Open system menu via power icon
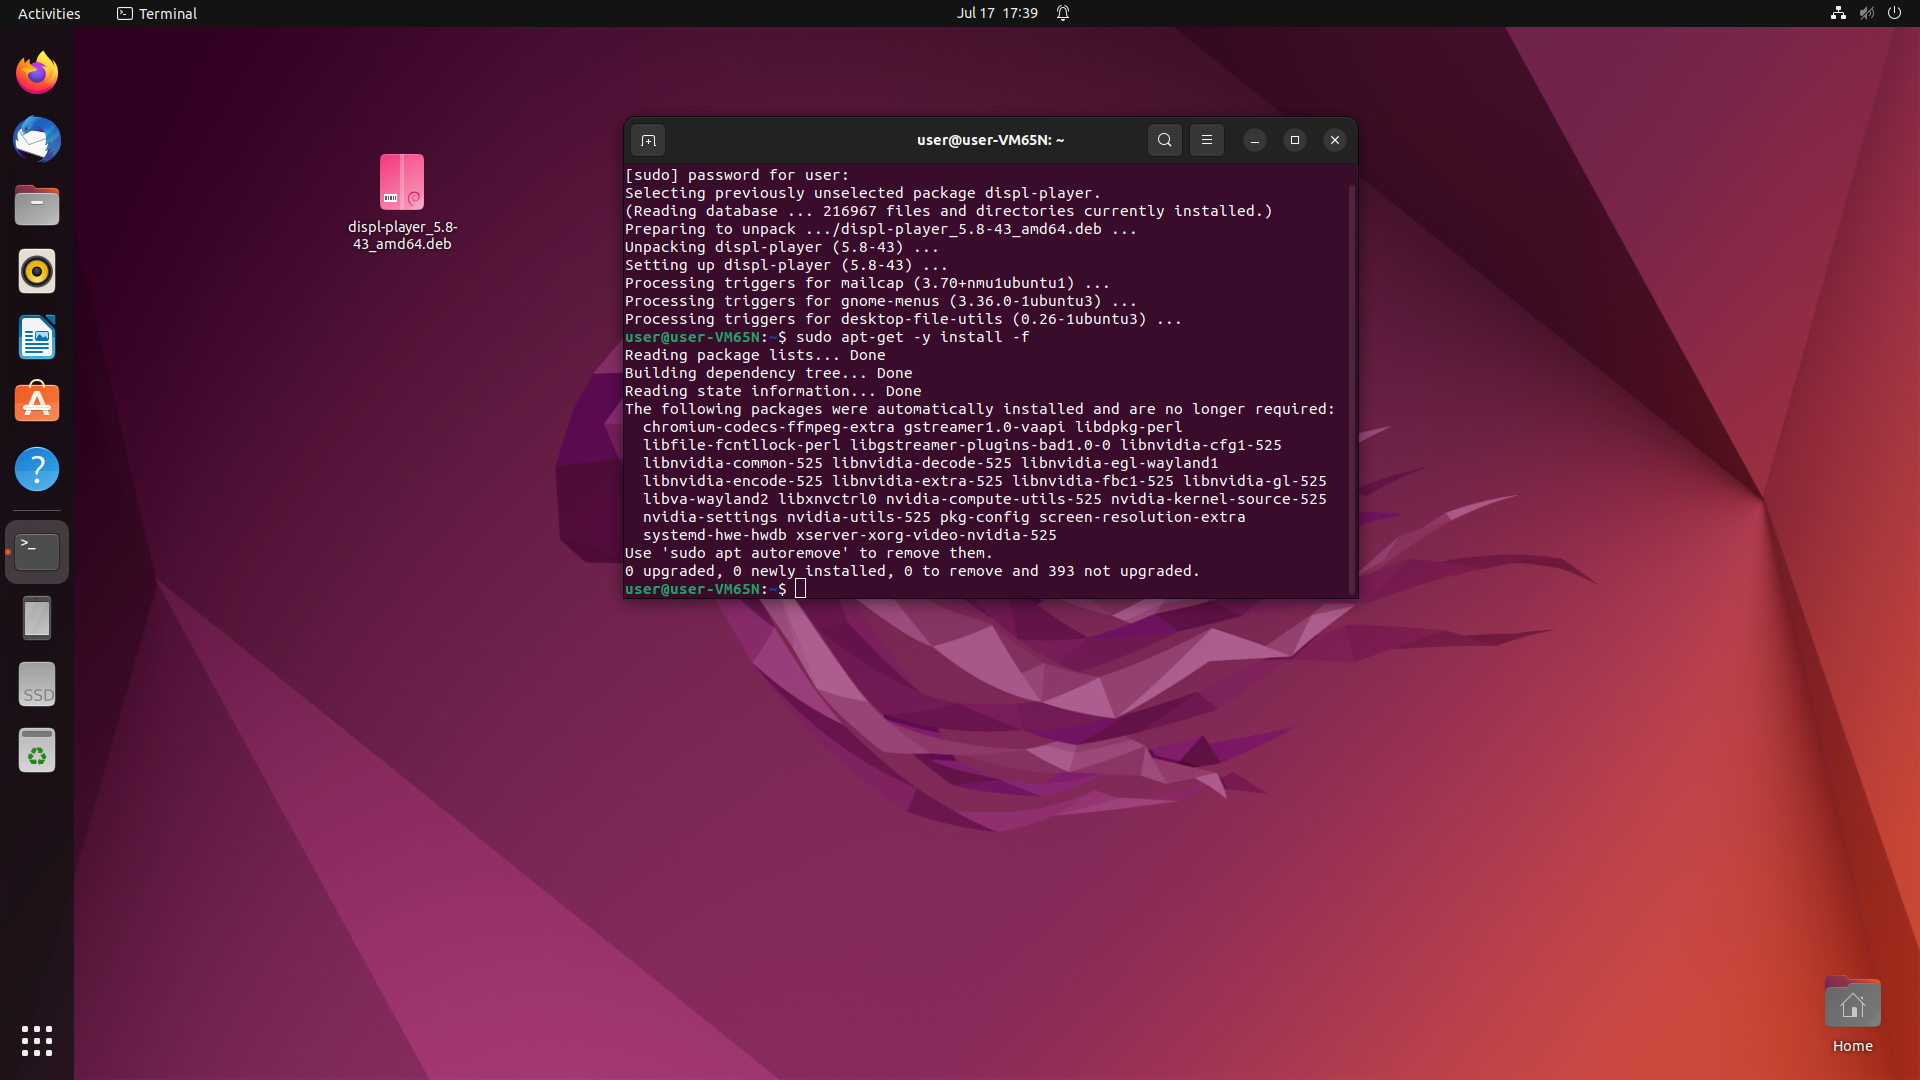This screenshot has width=1920, height=1080. [1894, 13]
